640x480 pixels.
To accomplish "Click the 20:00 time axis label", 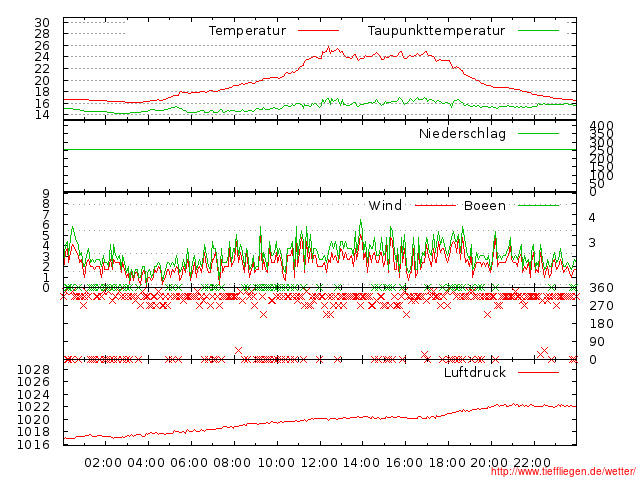I will pos(489,463).
